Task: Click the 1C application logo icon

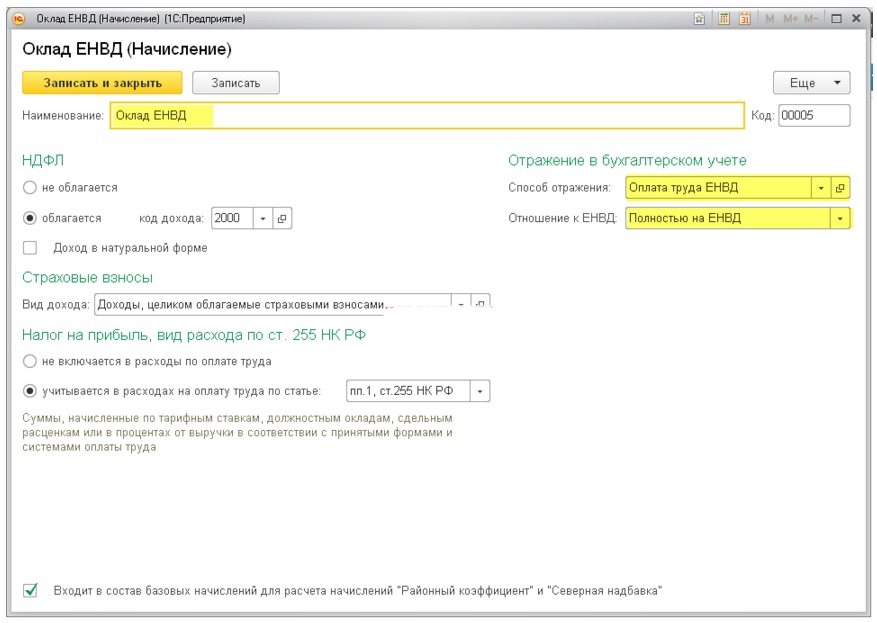Action: (19, 18)
